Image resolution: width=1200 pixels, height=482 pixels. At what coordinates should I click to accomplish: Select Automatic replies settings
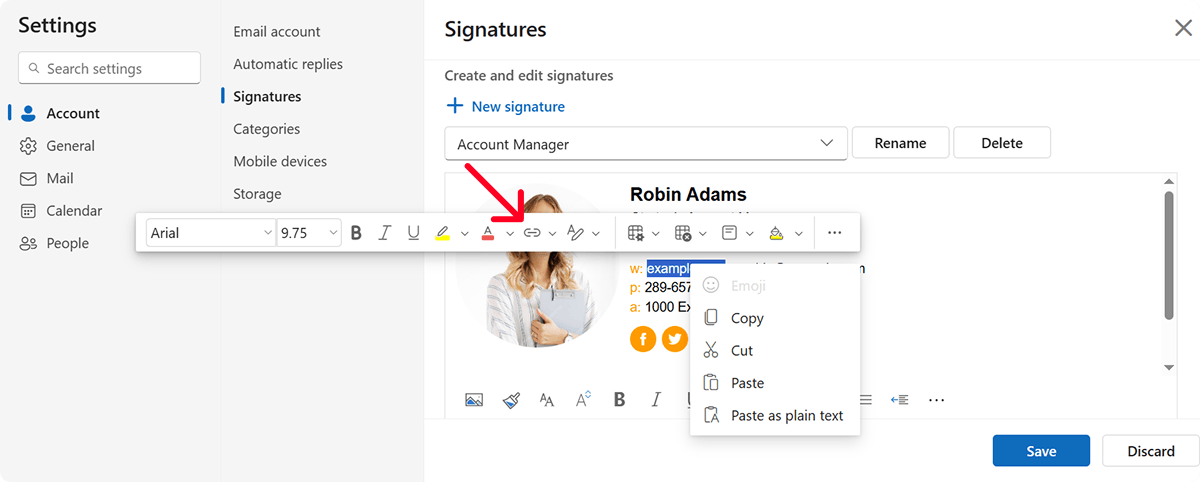(288, 64)
